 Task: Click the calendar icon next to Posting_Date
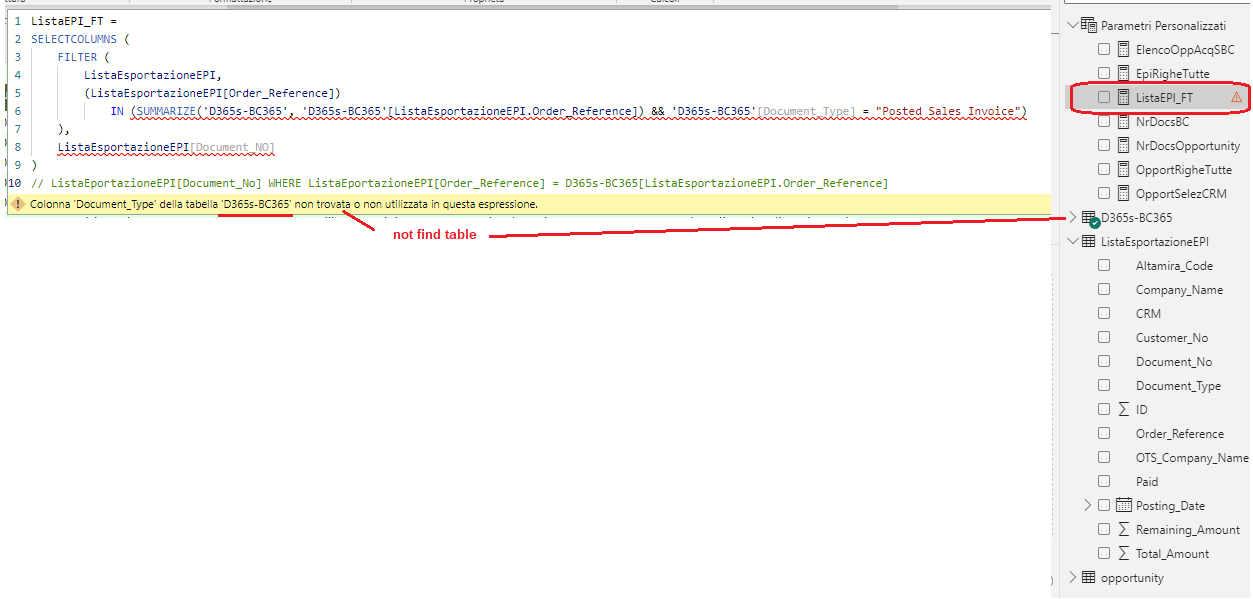(1123, 505)
